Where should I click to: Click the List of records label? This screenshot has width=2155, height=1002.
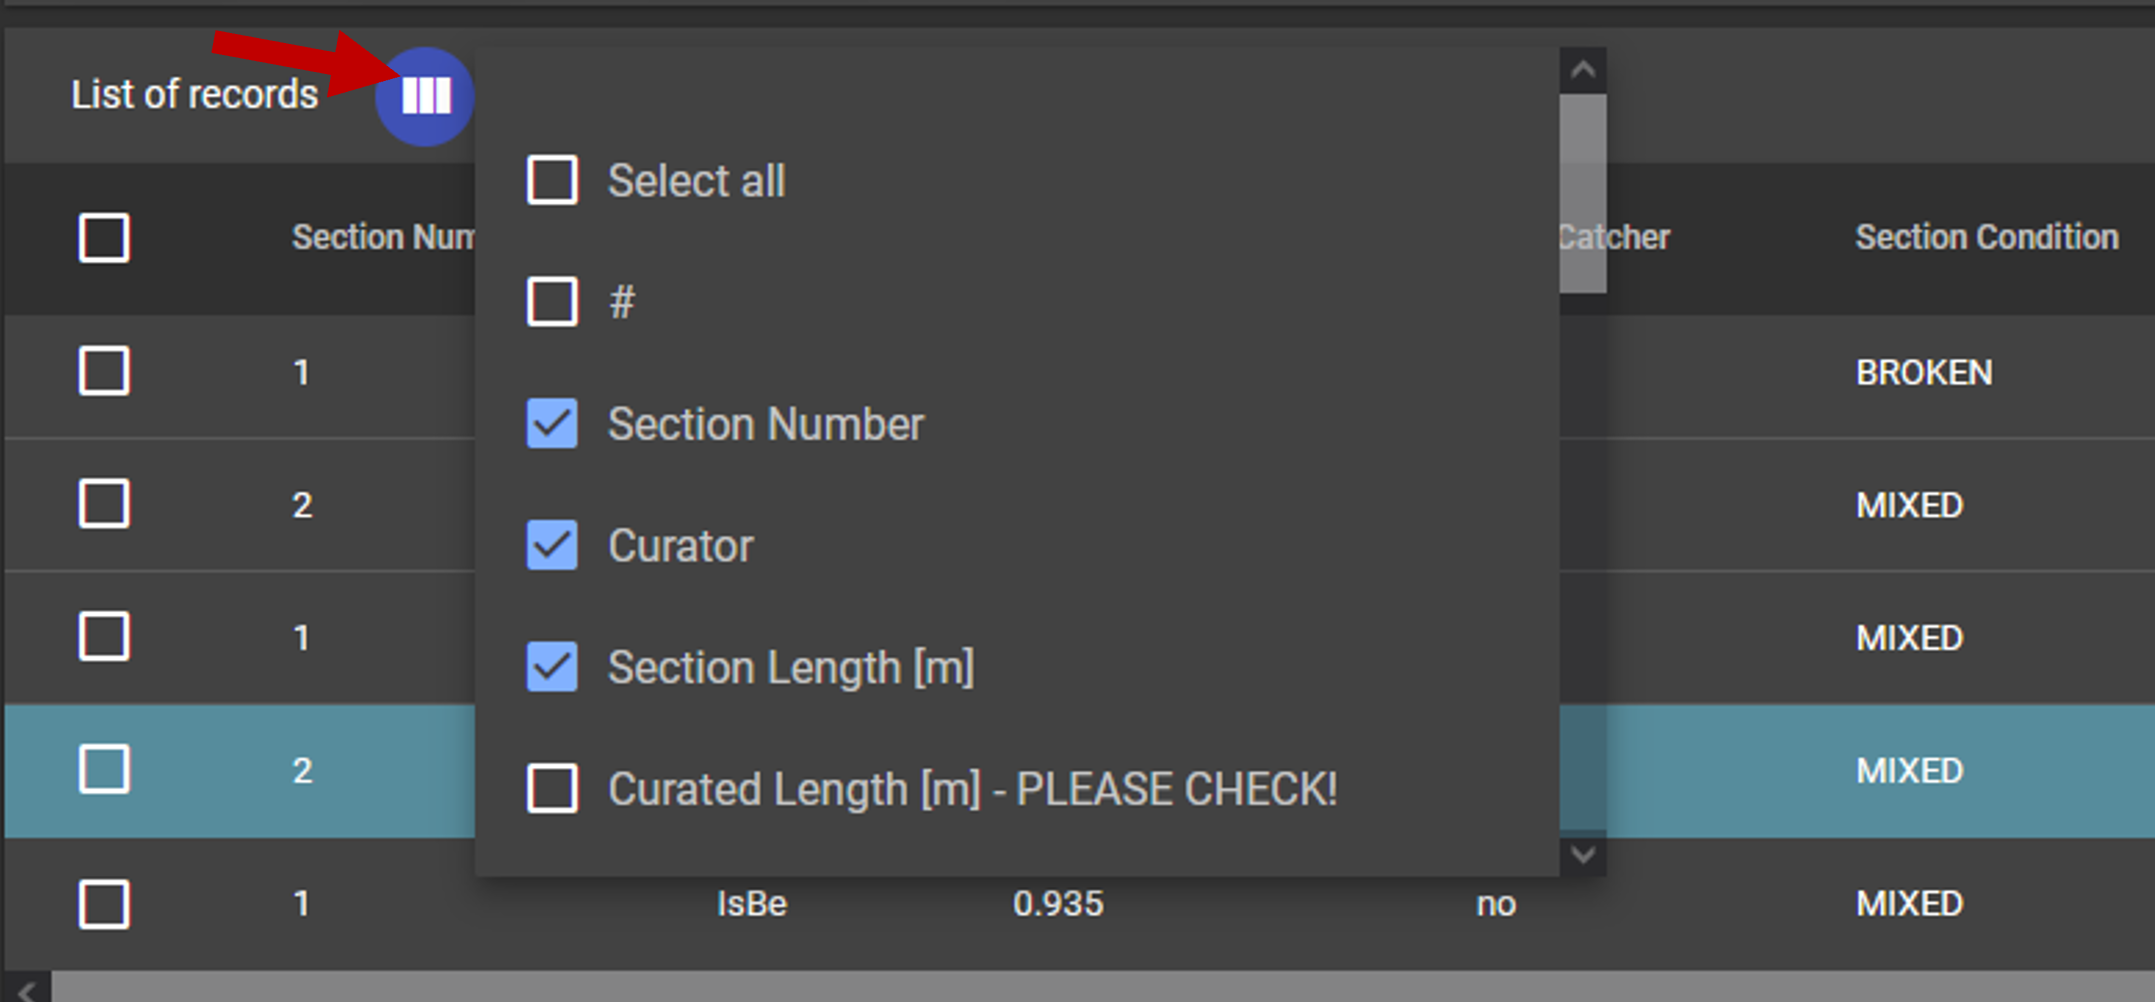(x=193, y=95)
